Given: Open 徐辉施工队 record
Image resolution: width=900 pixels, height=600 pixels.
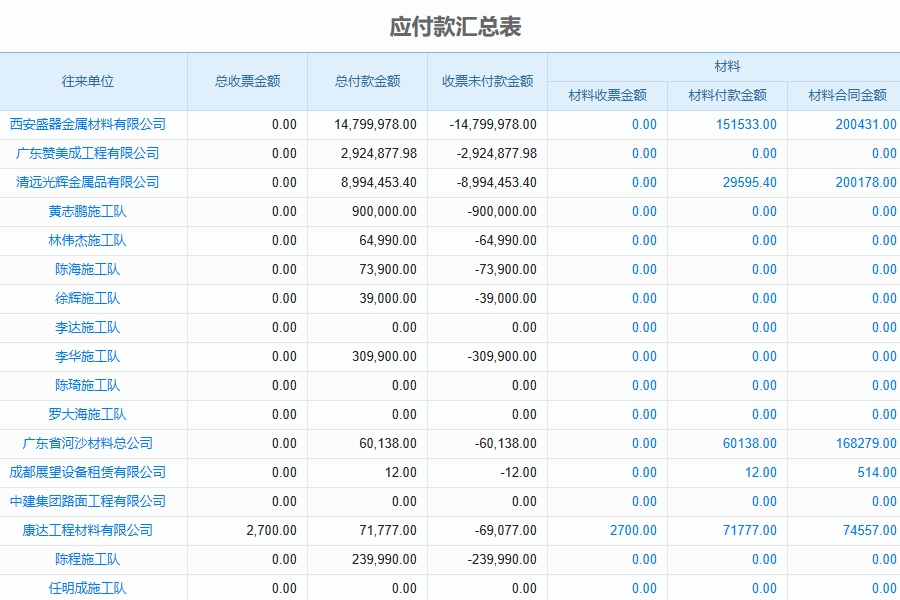Looking at the screenshot, I should point(94,298).
